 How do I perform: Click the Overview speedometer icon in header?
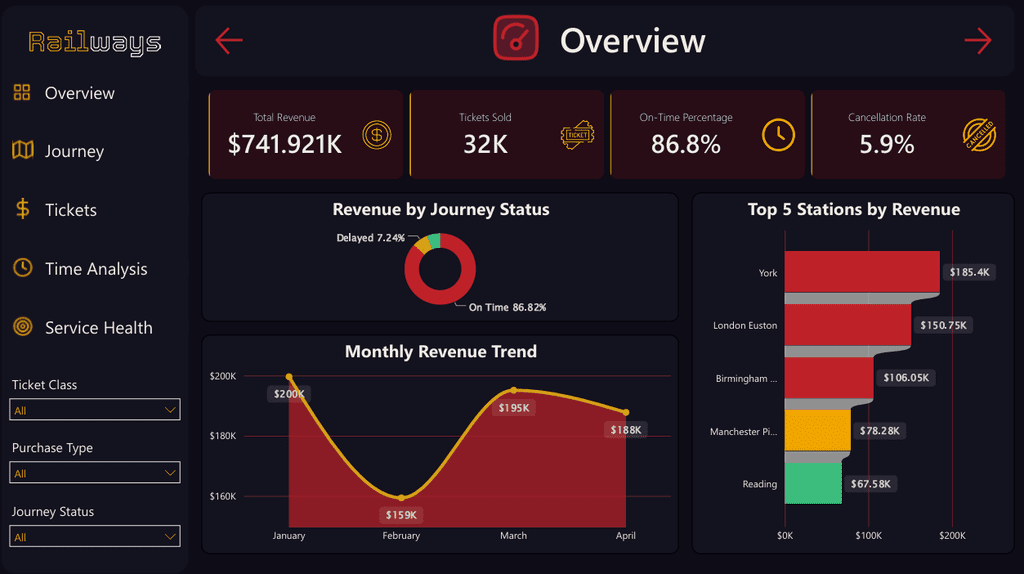click(516, 39)
